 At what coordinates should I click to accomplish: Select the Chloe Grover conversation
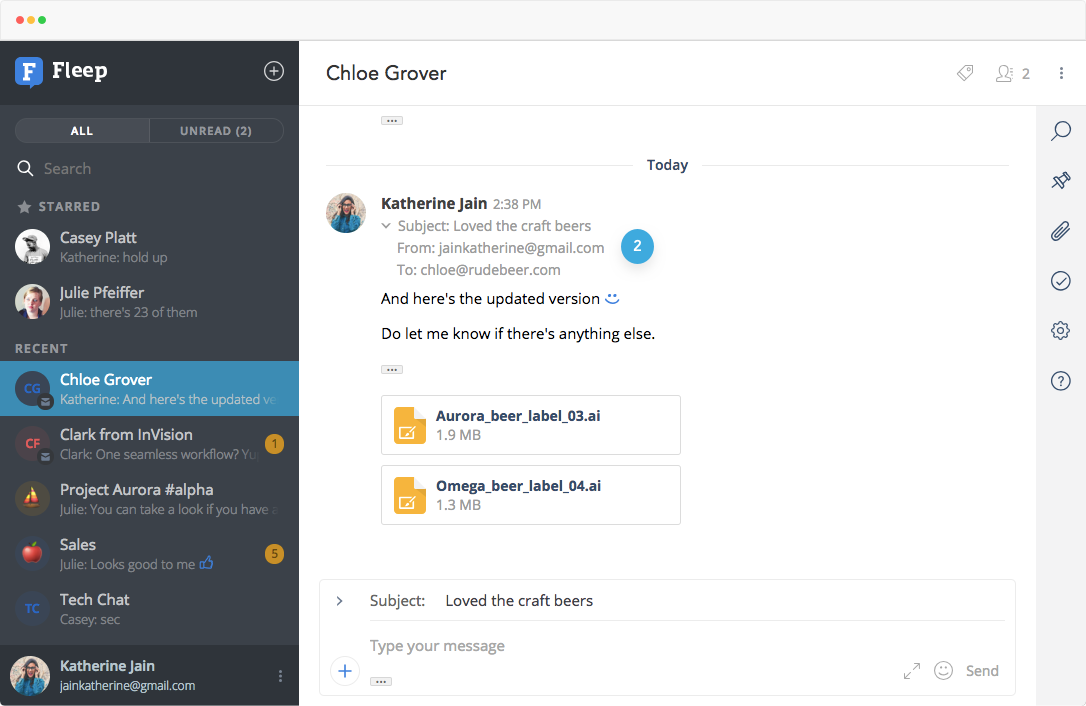(150, 388)
